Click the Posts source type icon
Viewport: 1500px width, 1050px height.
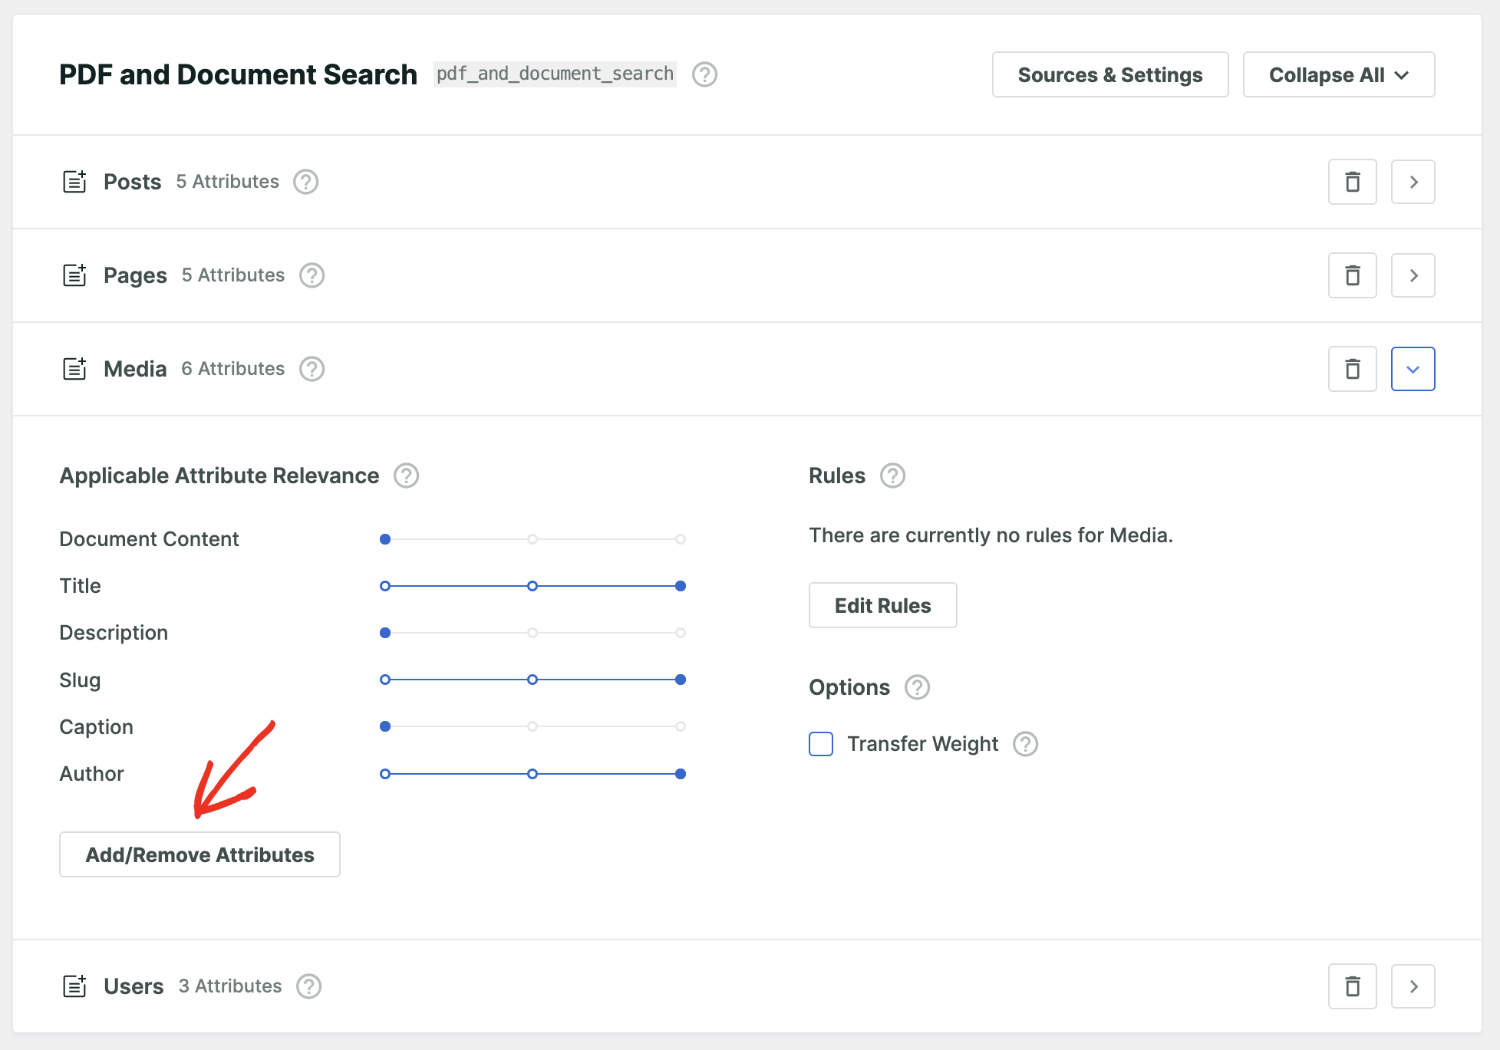pos(74,181)
